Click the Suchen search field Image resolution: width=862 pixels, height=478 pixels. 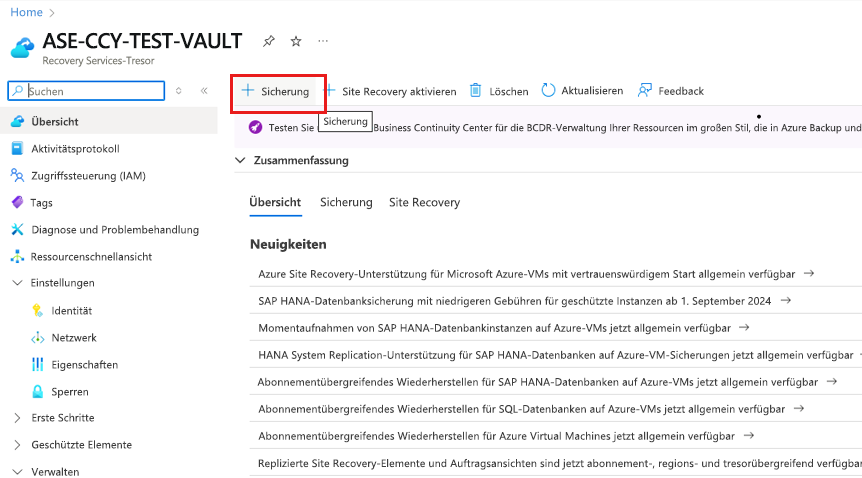86,91
